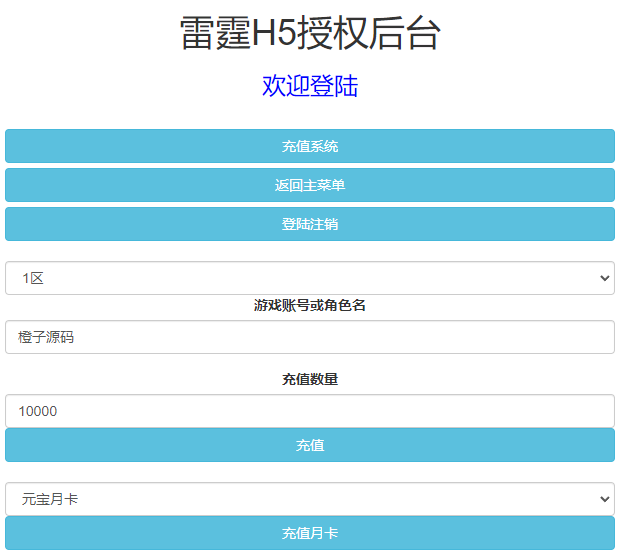Click the arrow on the 元宝月卡 selector
This screenshot has height=553, width=627.
tap(603, 498)
